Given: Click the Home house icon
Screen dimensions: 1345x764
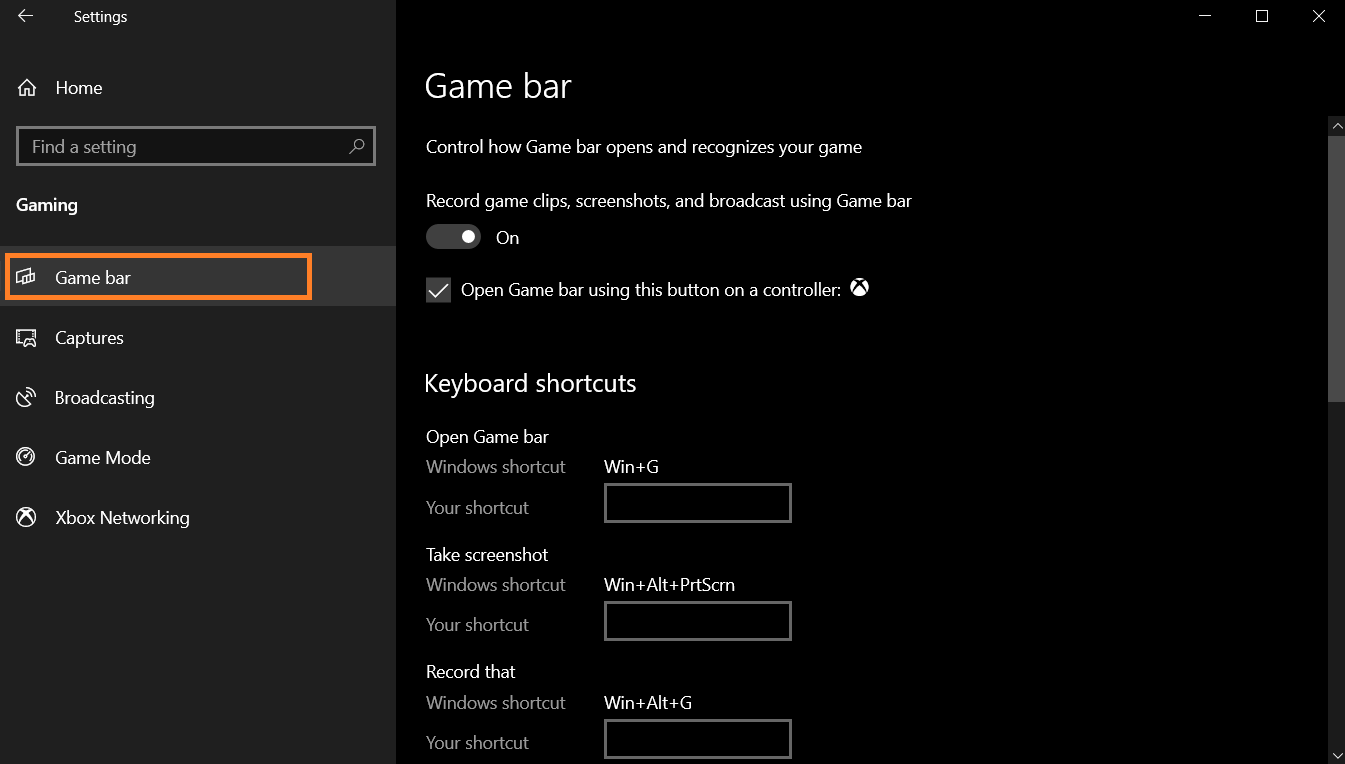Looking at the screenshot, I should 27,88.
